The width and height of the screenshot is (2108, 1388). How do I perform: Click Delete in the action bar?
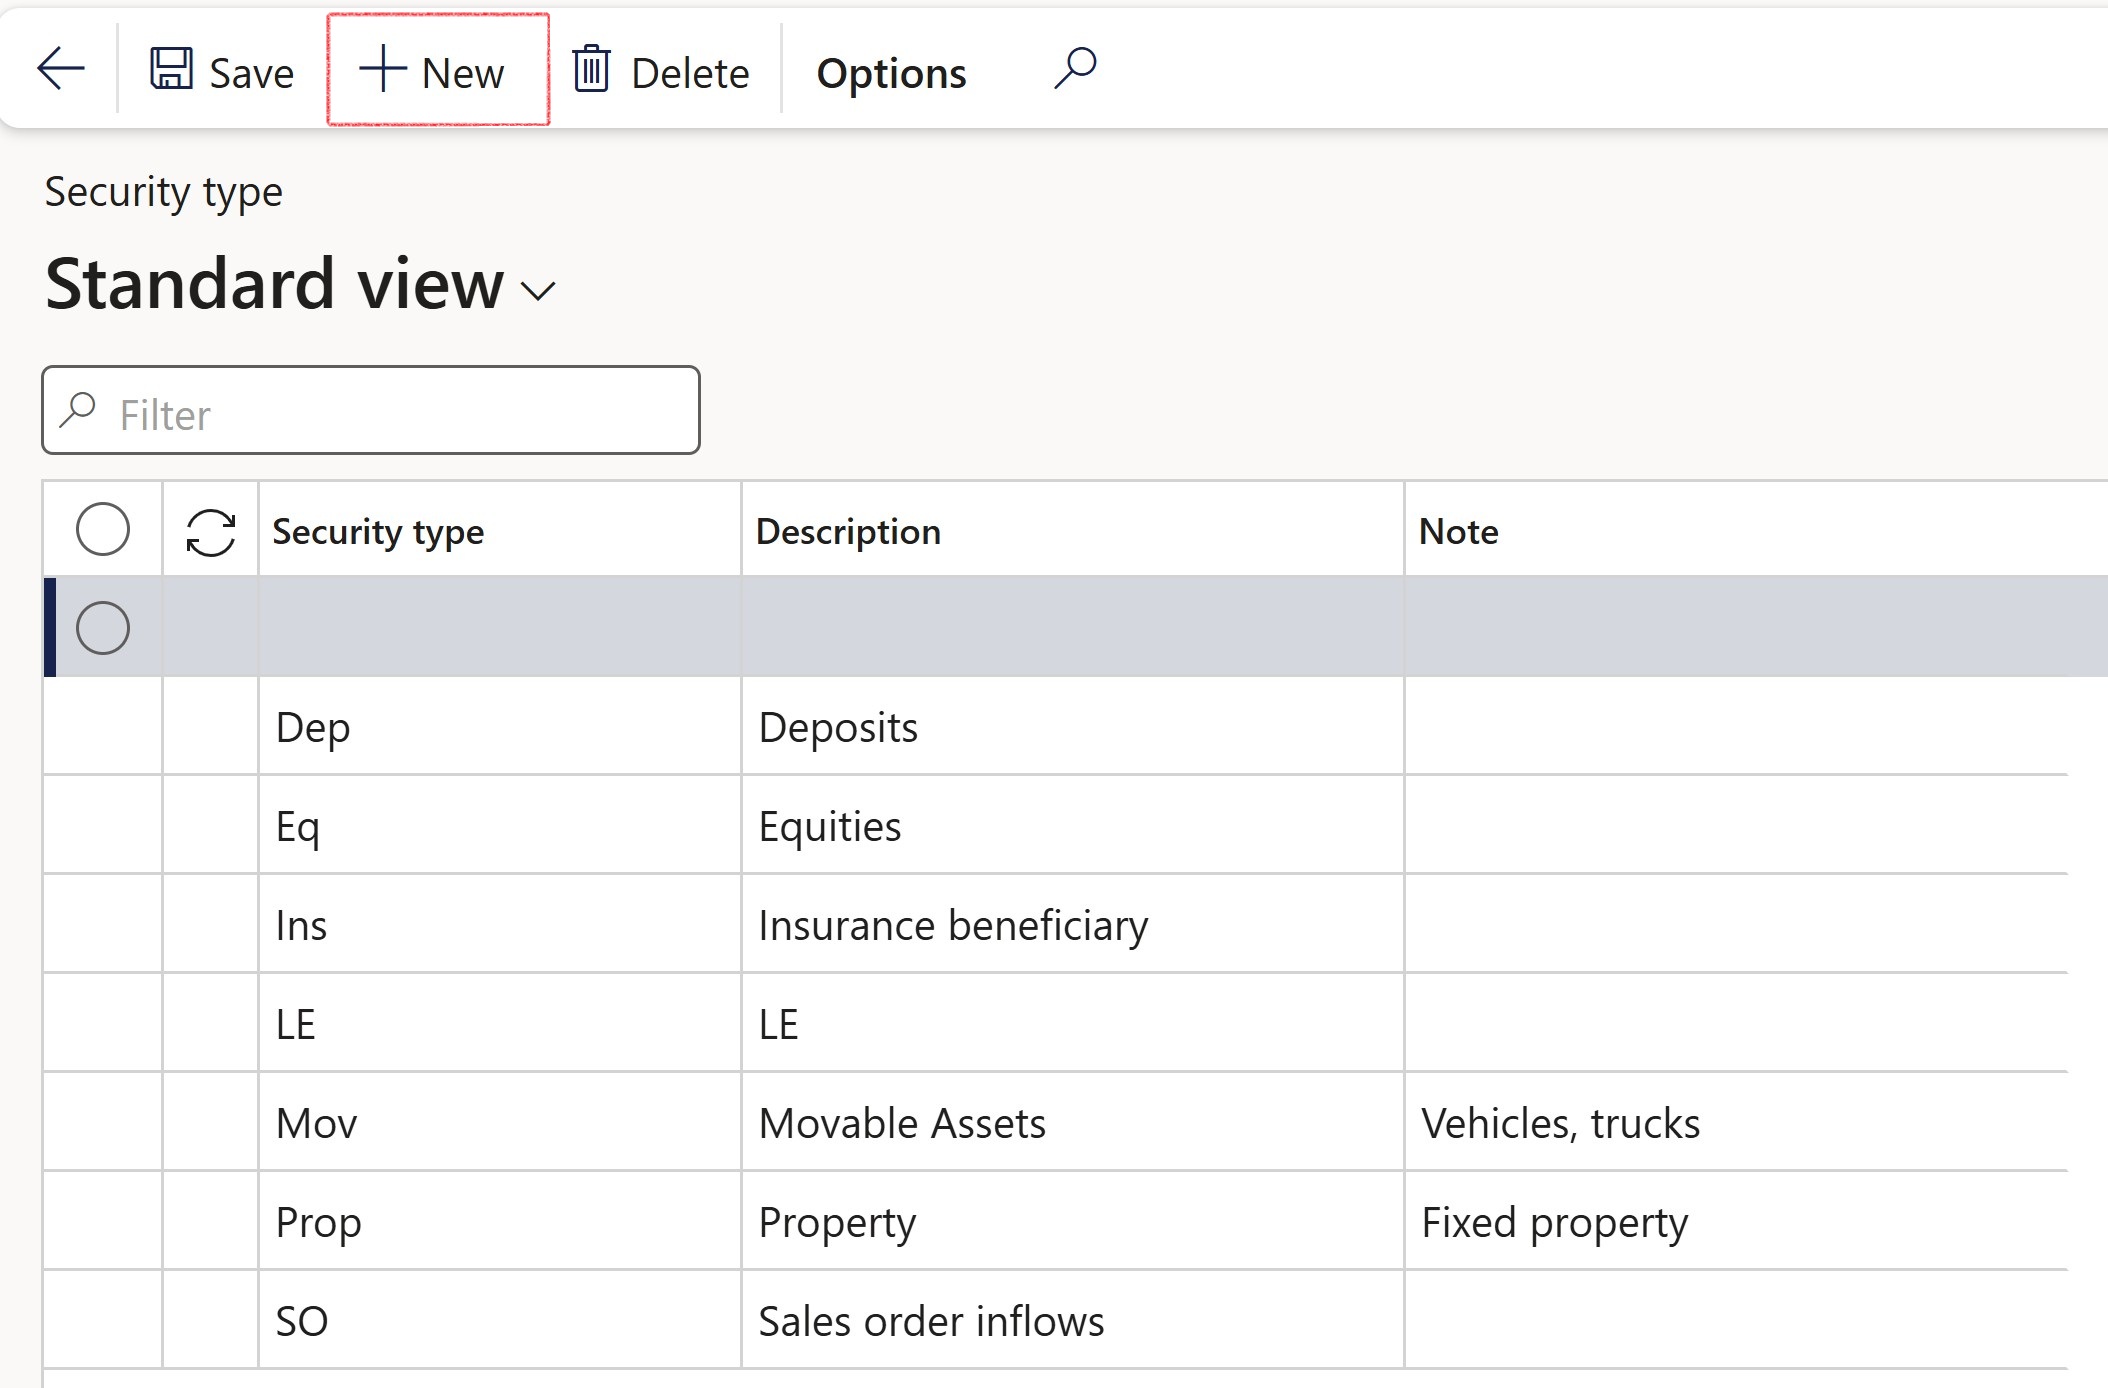point(660,71)
